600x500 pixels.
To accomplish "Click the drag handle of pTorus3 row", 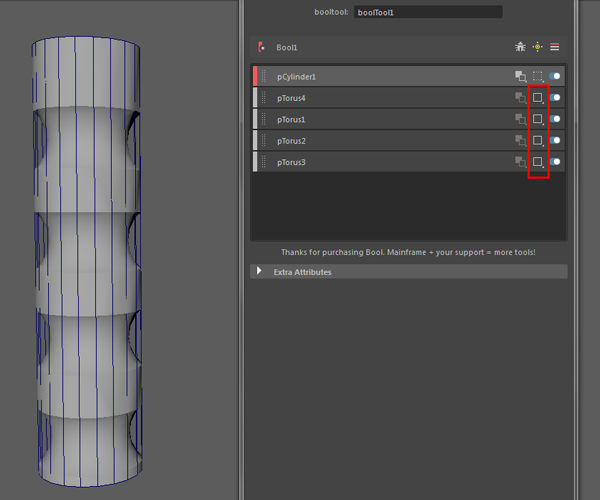I will (x=264, y=162).
